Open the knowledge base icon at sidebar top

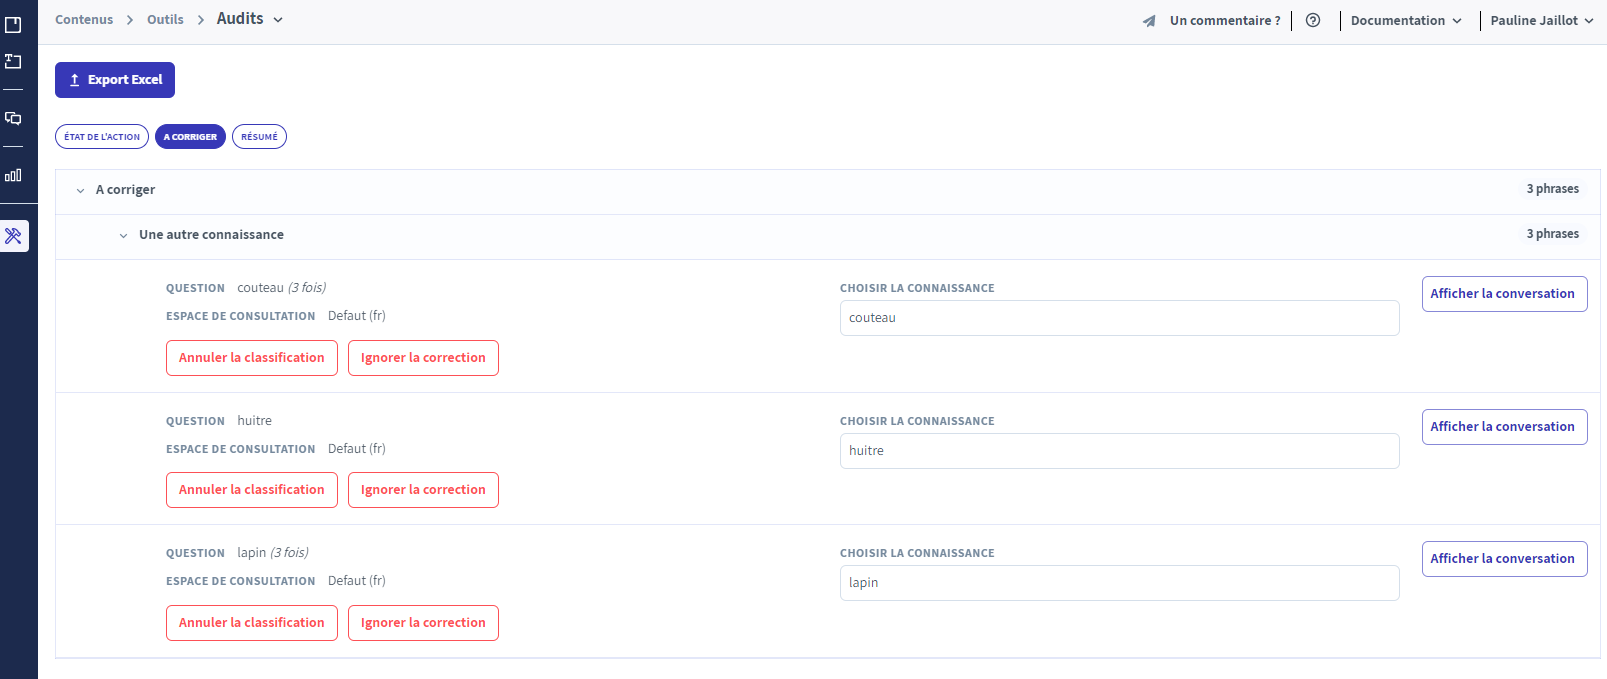pyautogui.click(x=13, y=25)
